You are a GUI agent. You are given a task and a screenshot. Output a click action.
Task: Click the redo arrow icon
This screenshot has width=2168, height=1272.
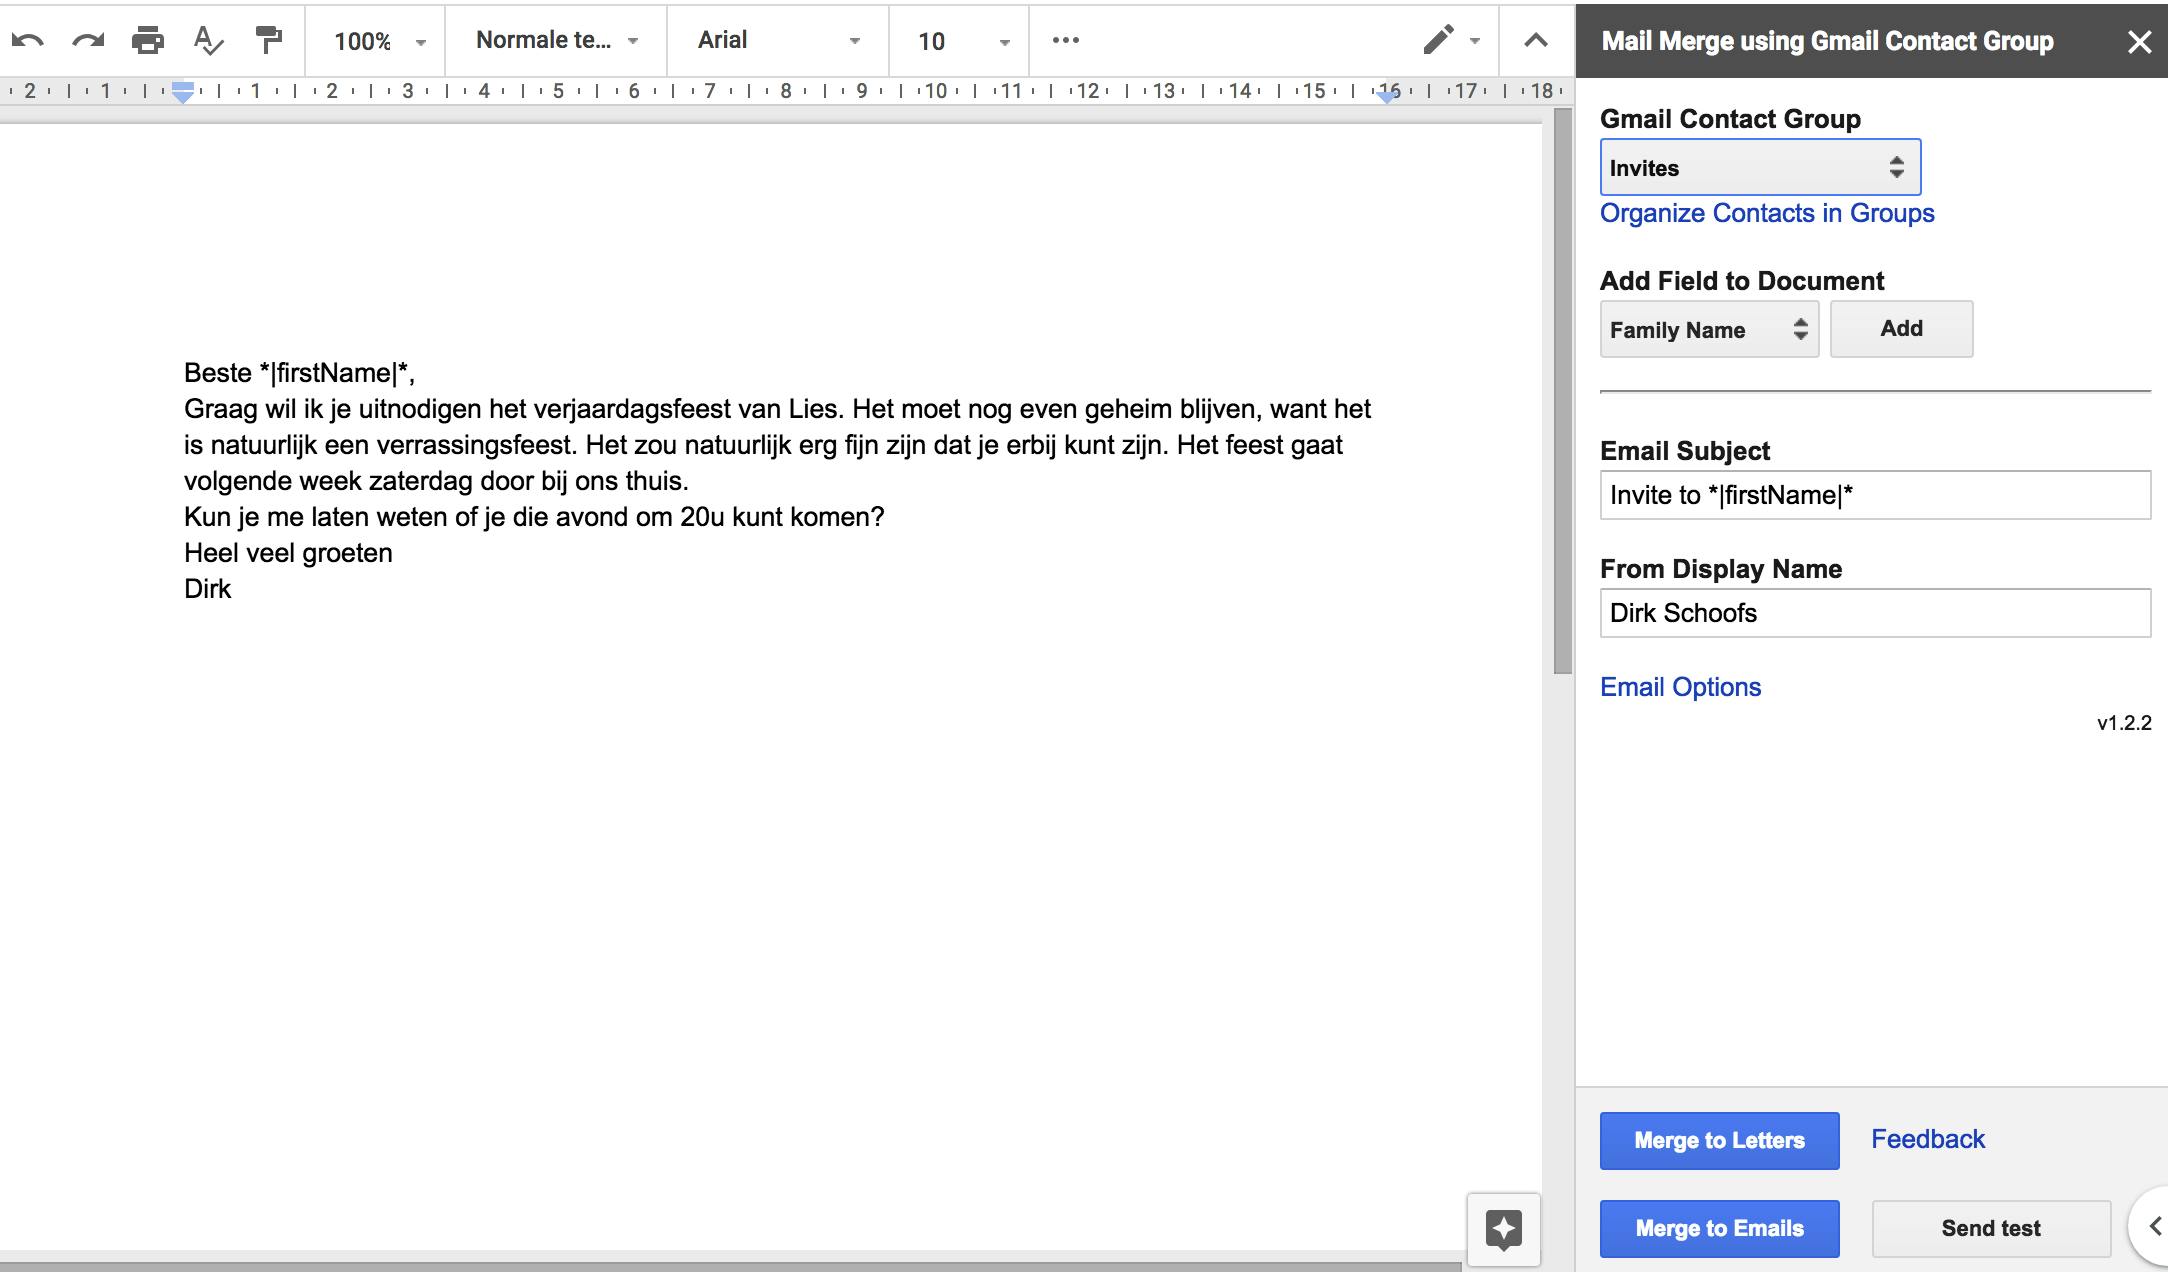pos(88,40)
